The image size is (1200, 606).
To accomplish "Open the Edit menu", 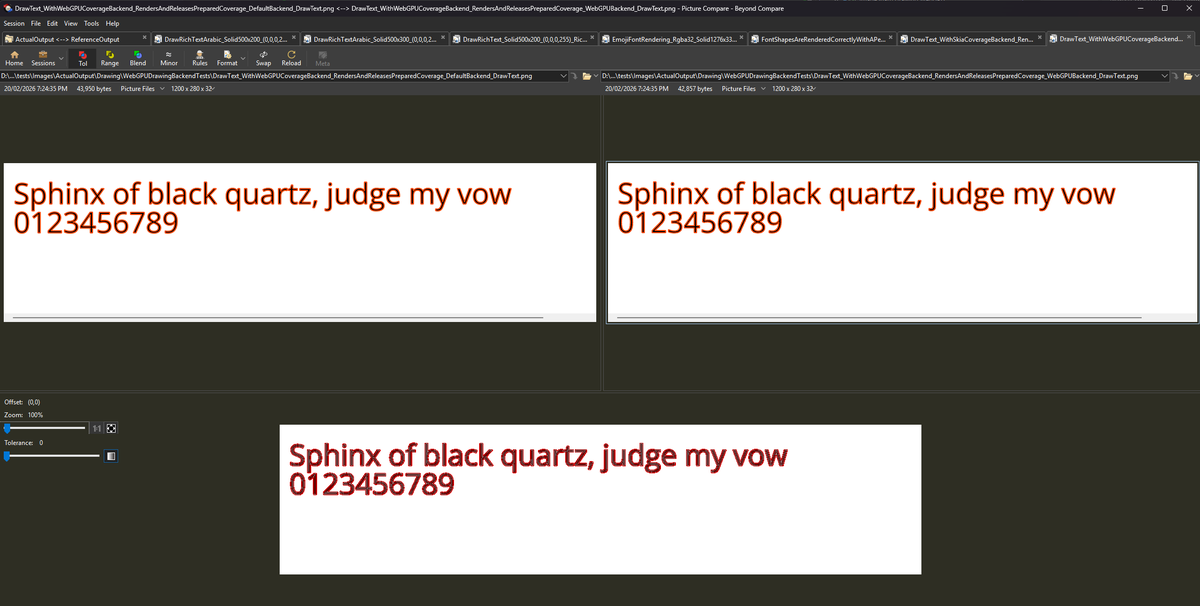I will click(x=52, y=23).
